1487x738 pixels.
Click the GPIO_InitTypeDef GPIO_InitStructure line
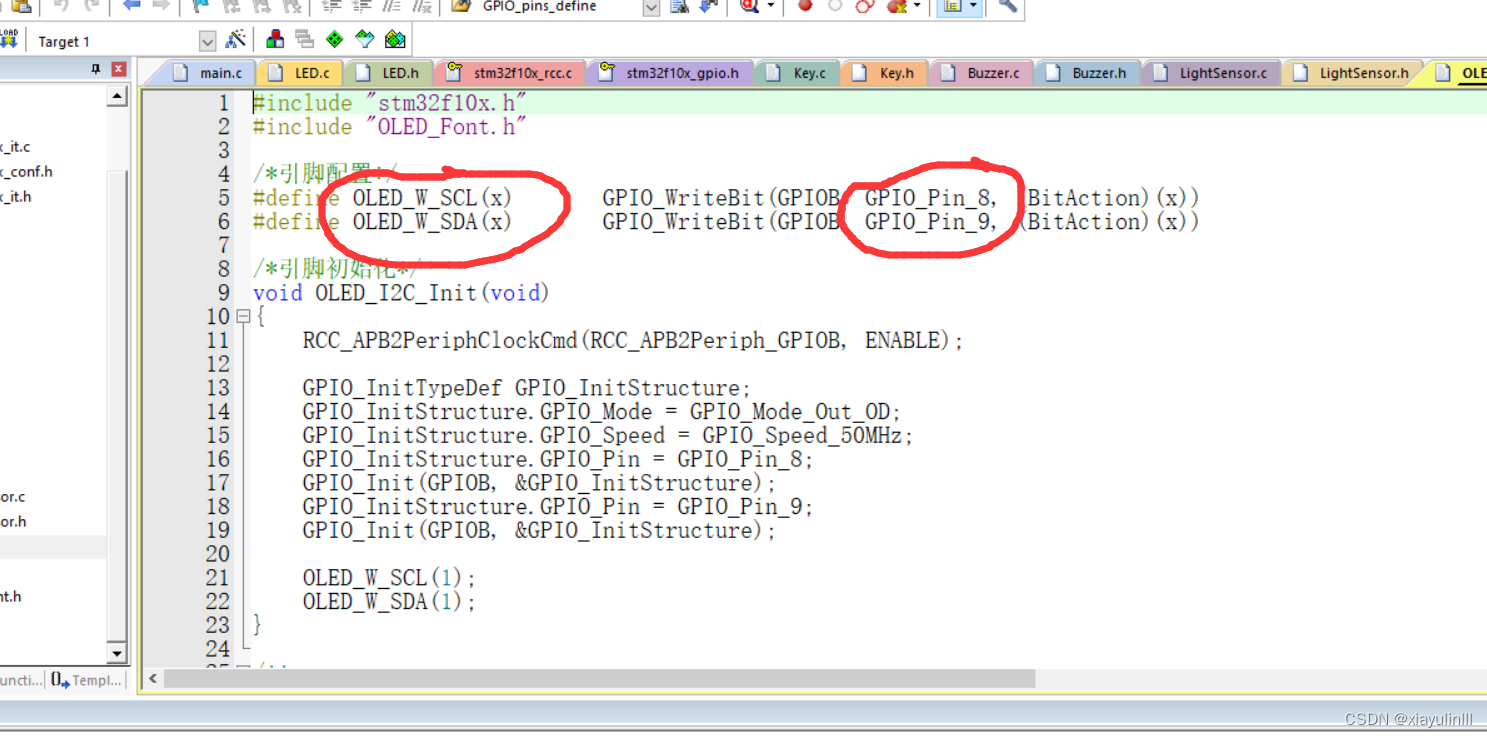(x=526, y=388)
